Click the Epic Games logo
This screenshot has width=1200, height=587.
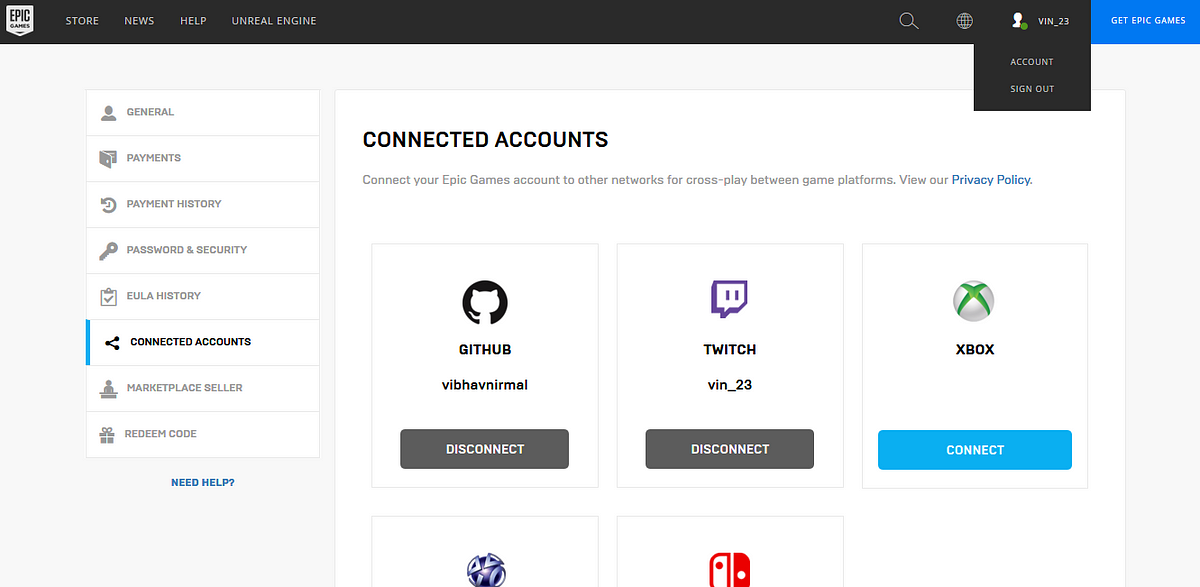(20, 21)
